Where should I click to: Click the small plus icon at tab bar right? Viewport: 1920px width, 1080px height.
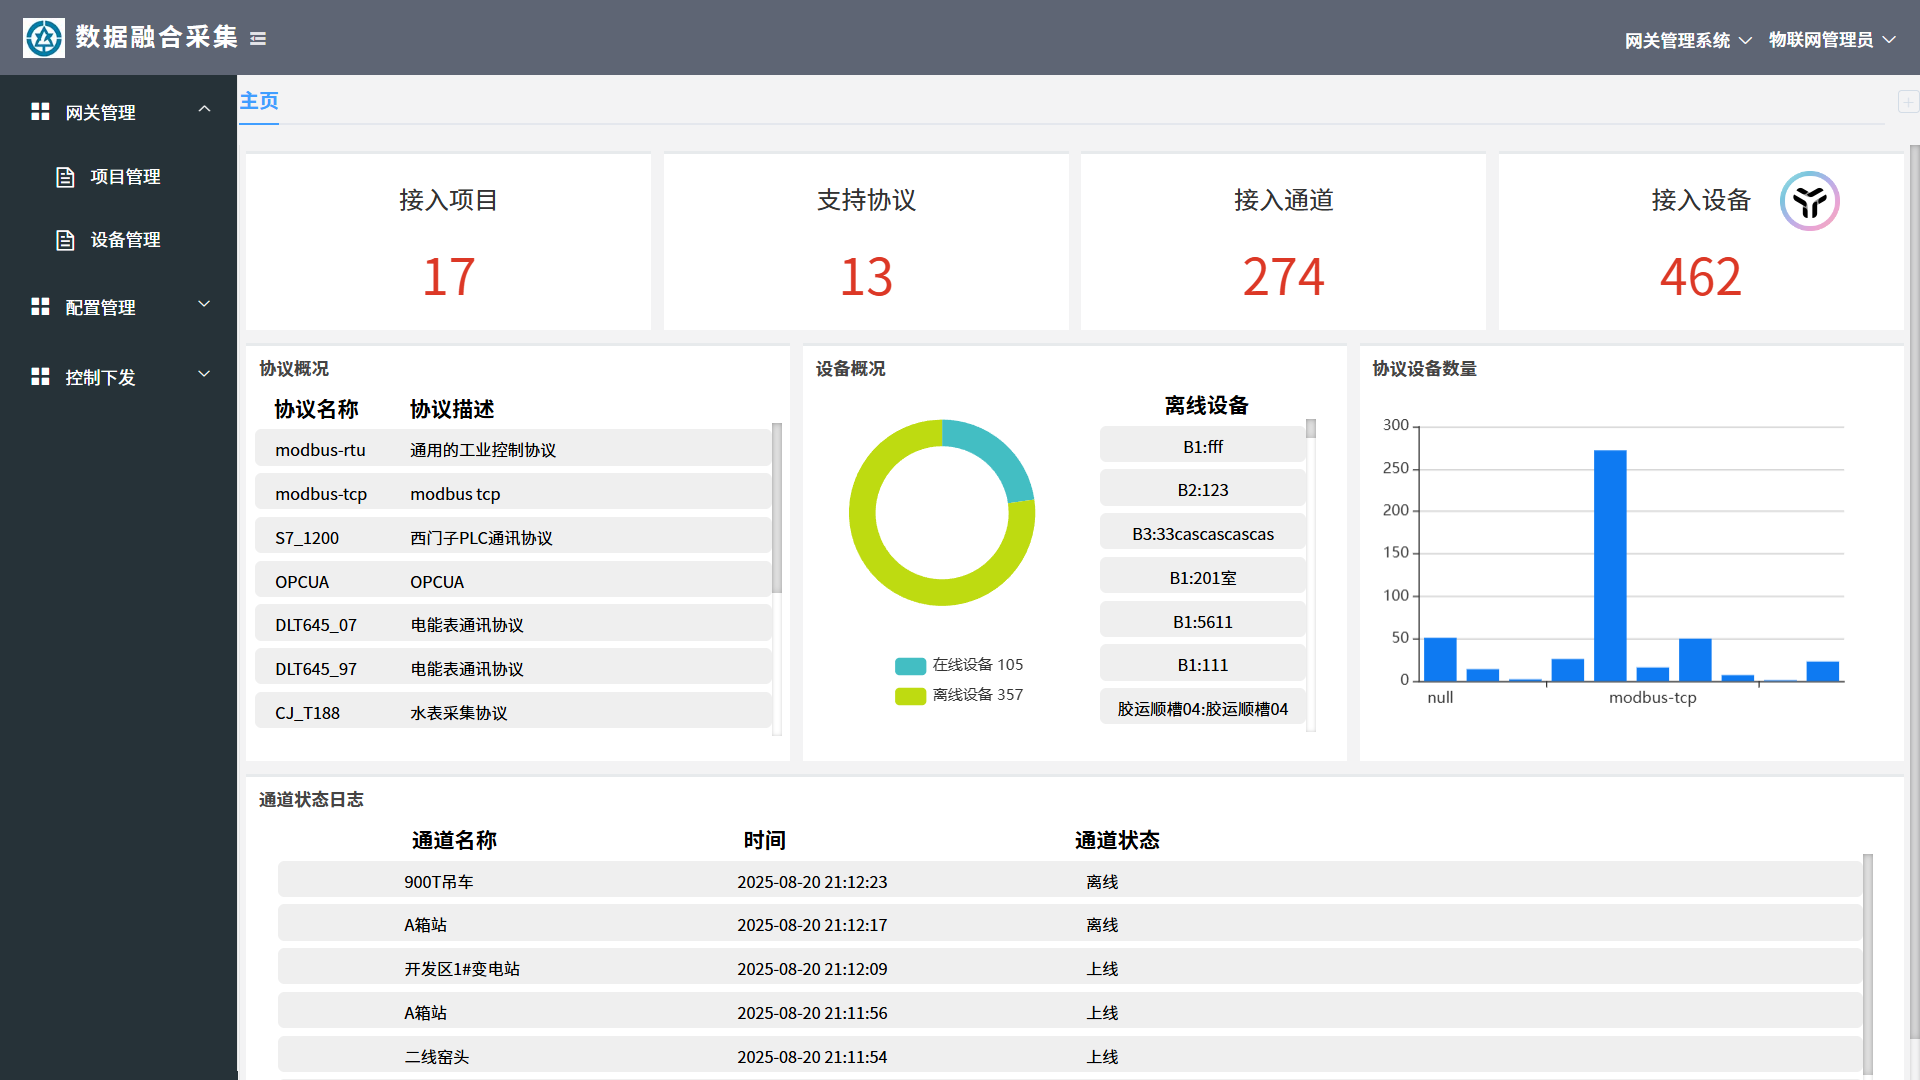point(1907,102)
